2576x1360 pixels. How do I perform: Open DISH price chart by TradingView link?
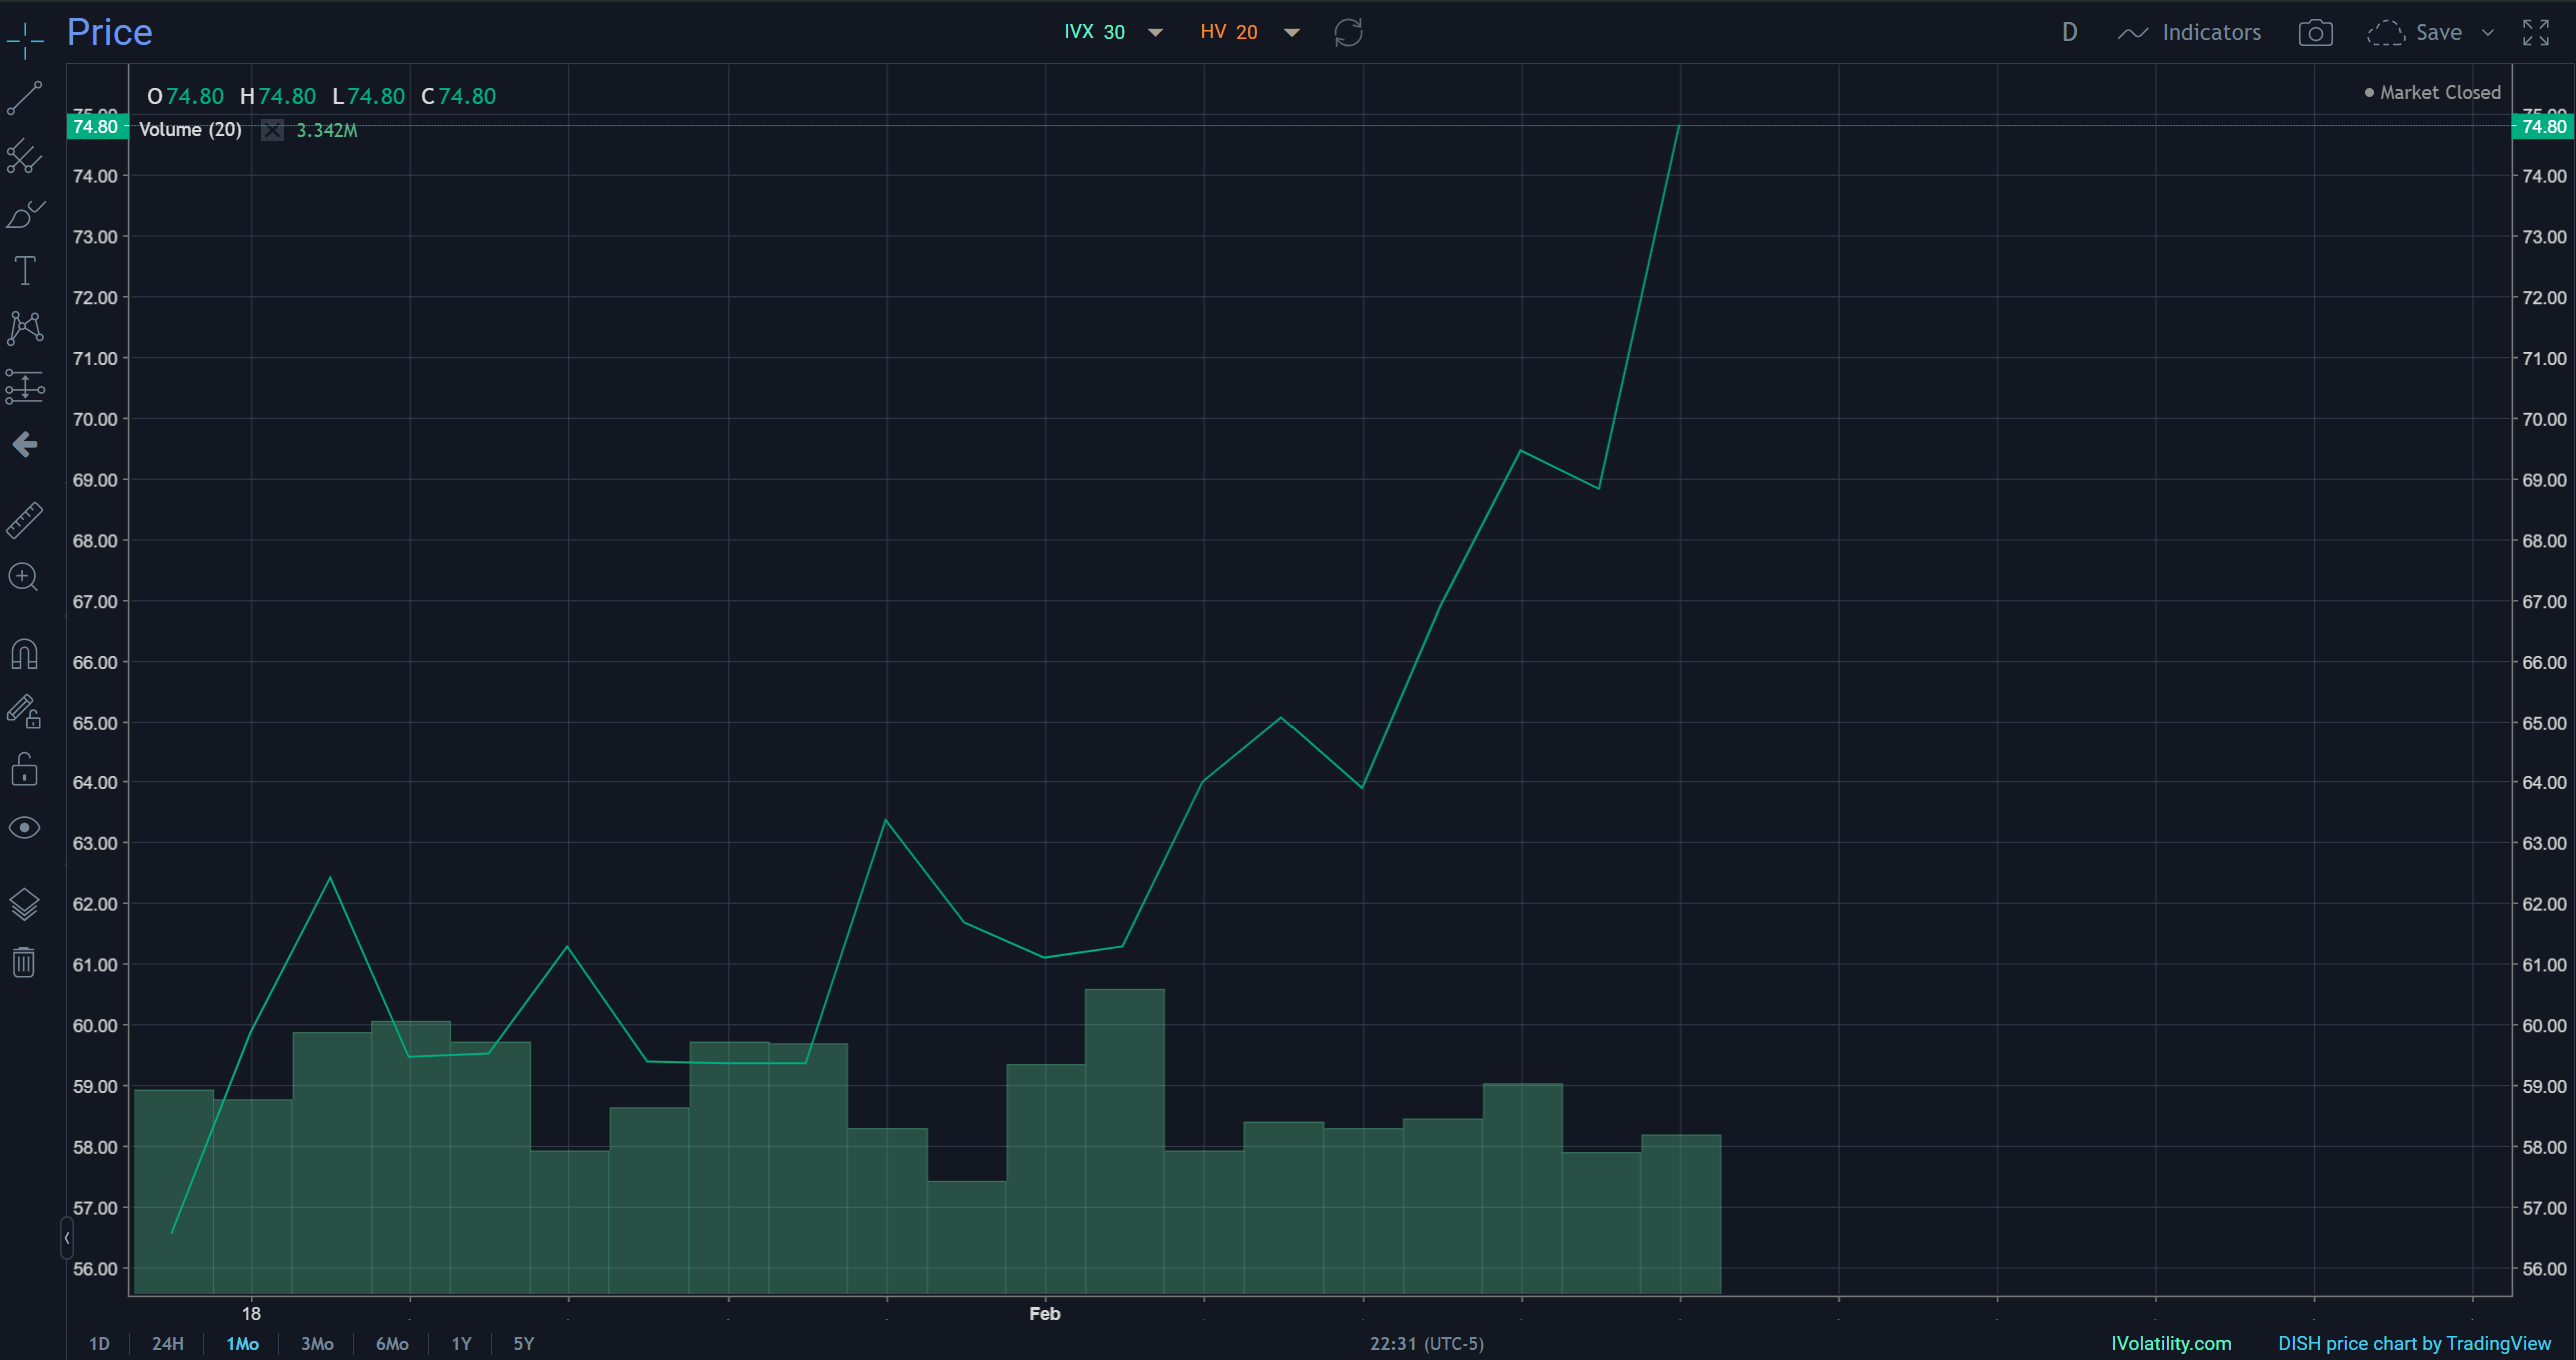2414,1344
